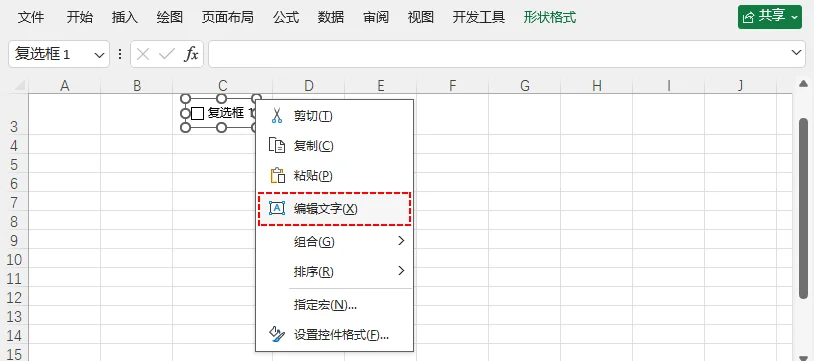Viewport: 814px width, 361px height.
Task: Switch to the 页面布局 ribbon tab
Action: 228,17
